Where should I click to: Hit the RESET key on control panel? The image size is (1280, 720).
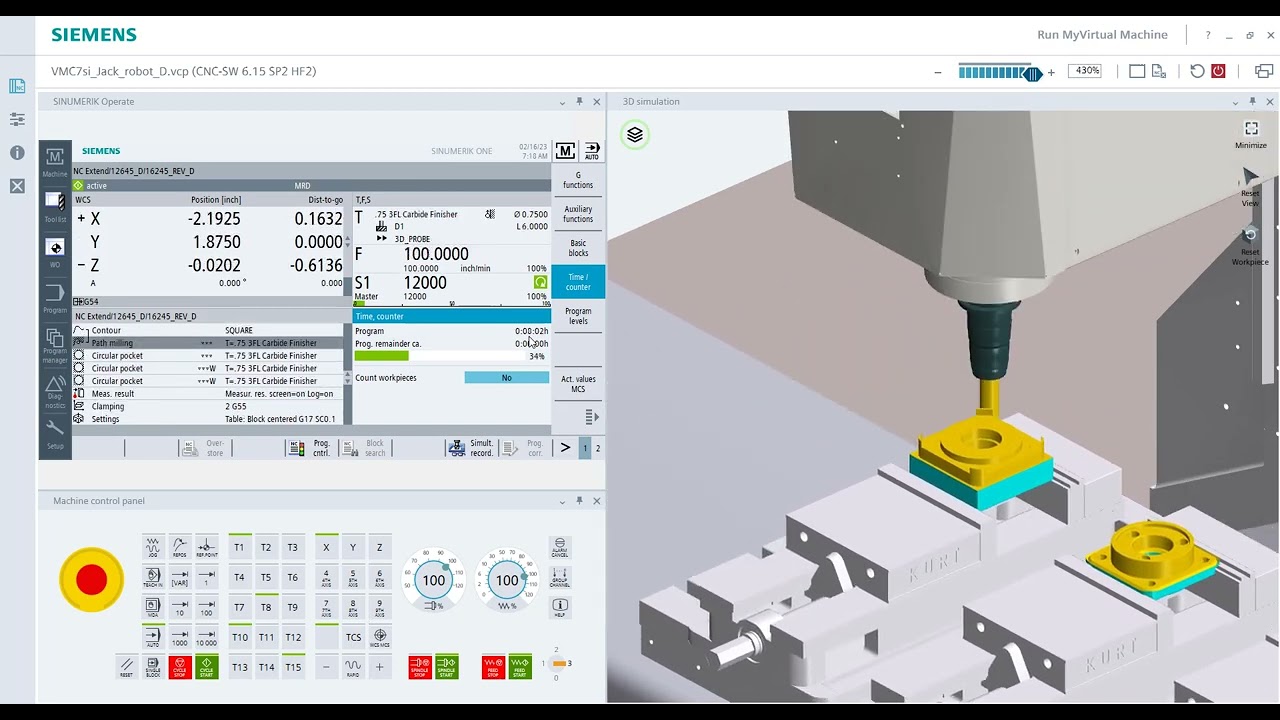(126, 667)
